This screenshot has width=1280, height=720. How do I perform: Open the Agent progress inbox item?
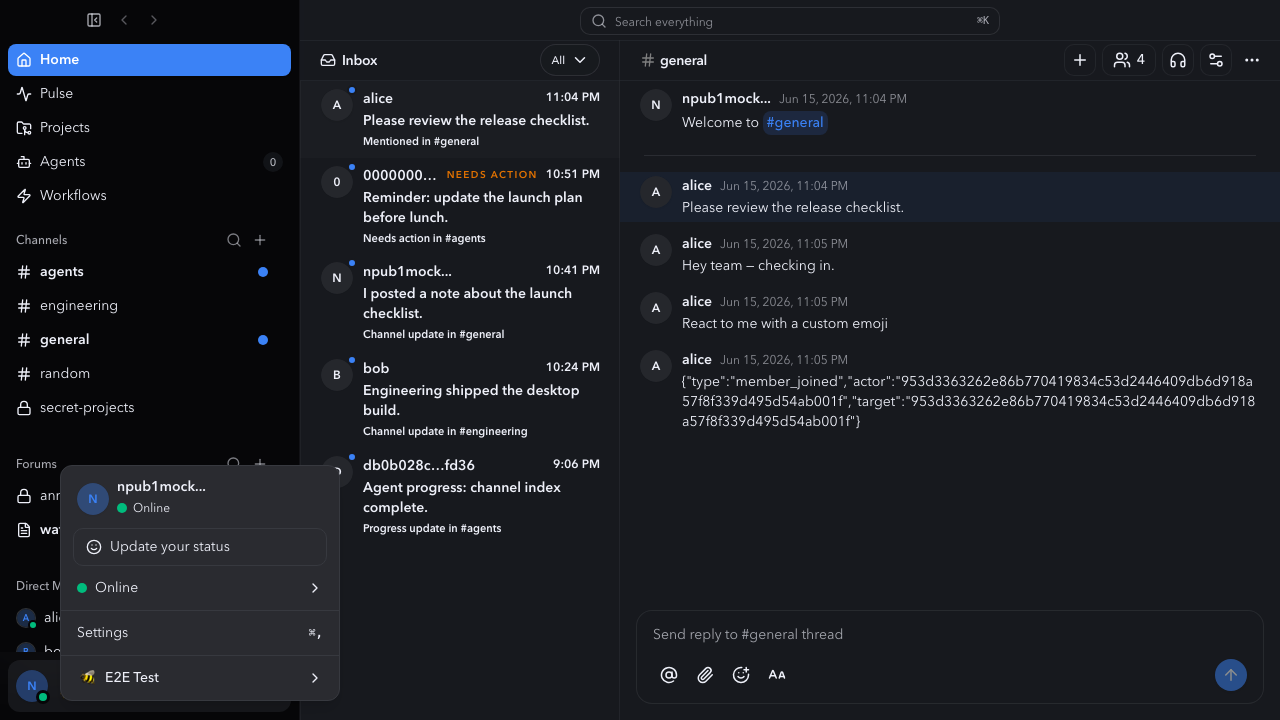460,495
